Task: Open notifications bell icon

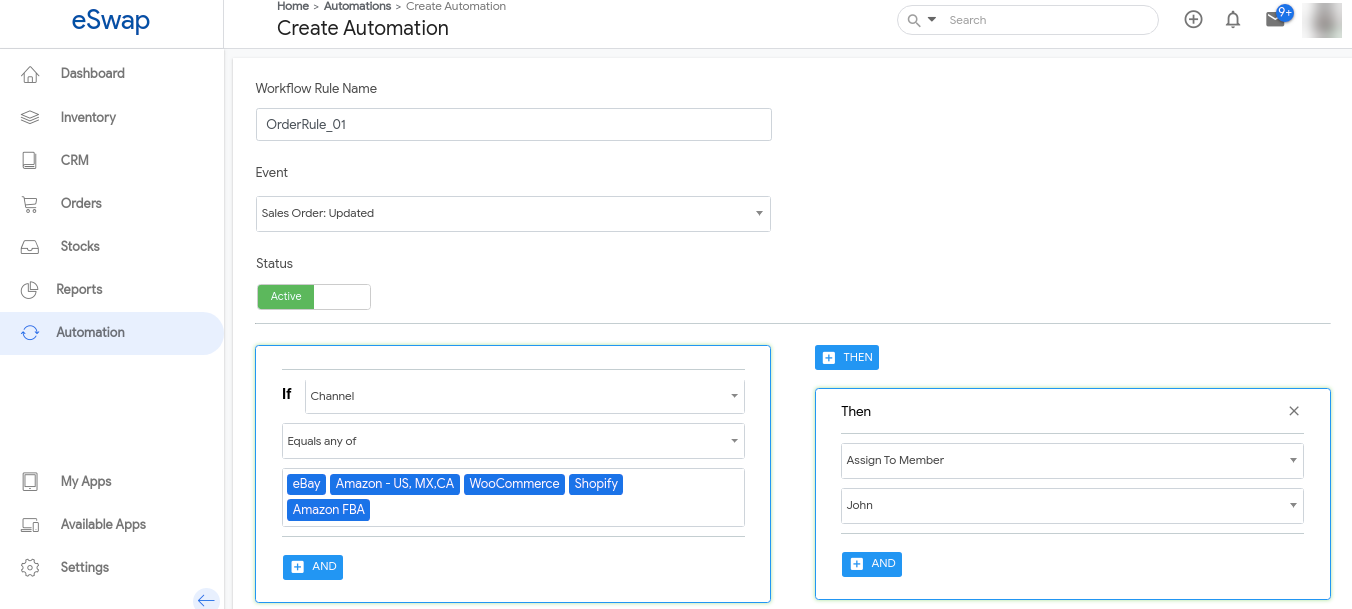Action: [x=1233, y=20]
